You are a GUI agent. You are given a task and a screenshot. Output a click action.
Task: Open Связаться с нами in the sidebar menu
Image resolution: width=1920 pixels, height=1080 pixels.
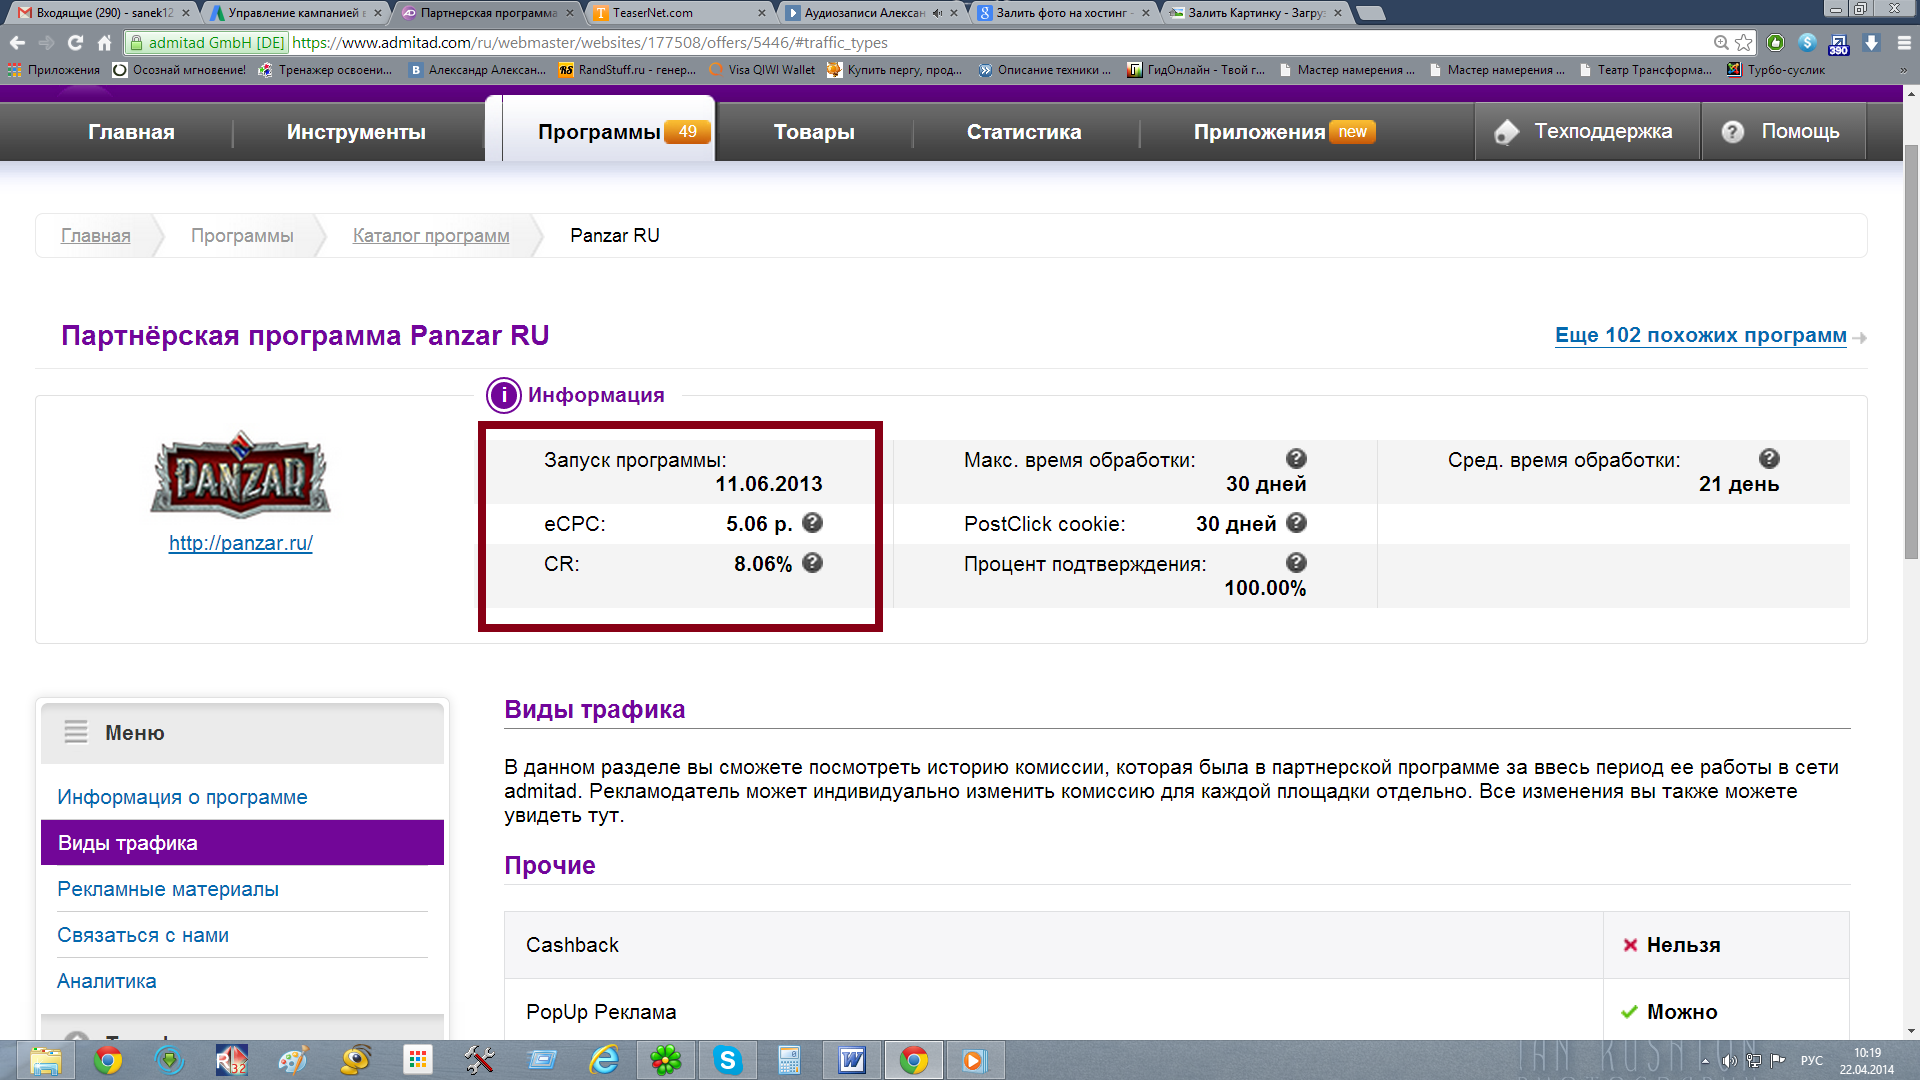point(143,935)
